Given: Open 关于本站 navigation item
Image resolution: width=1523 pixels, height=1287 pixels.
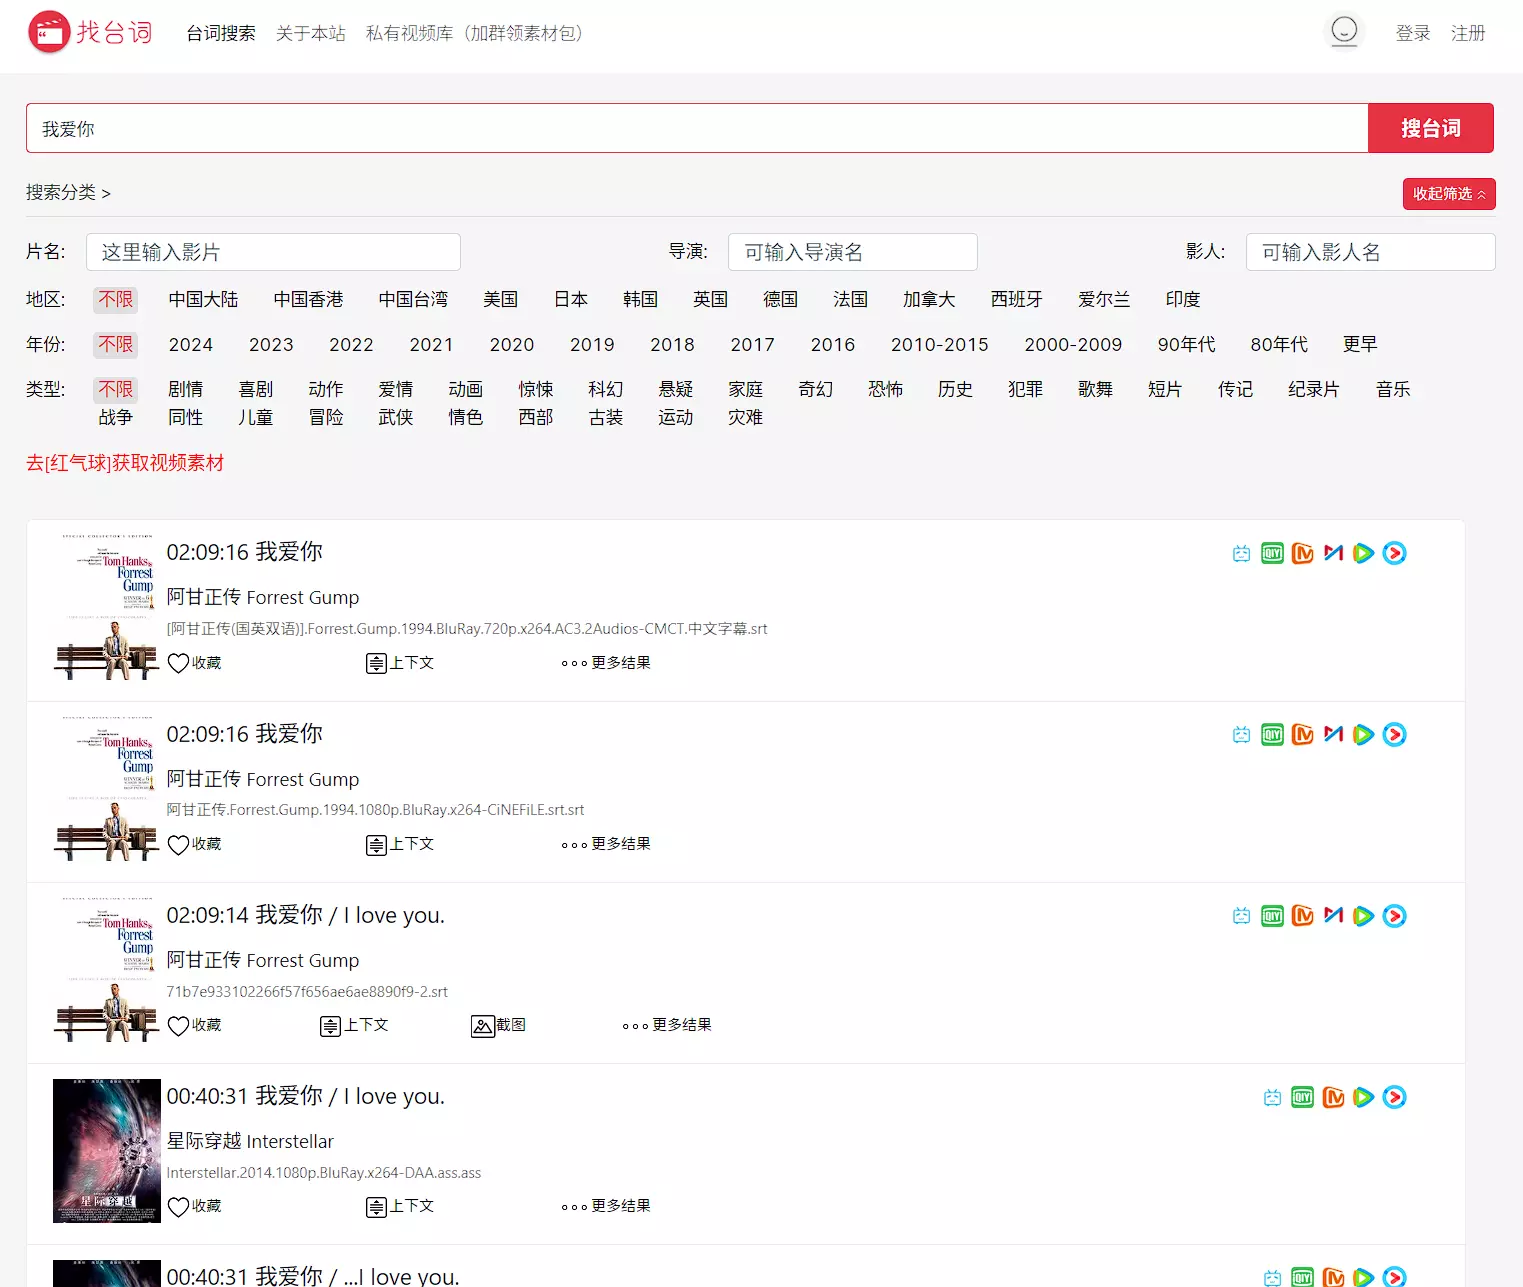Looking at the screenshot, I should coord(310,34).
